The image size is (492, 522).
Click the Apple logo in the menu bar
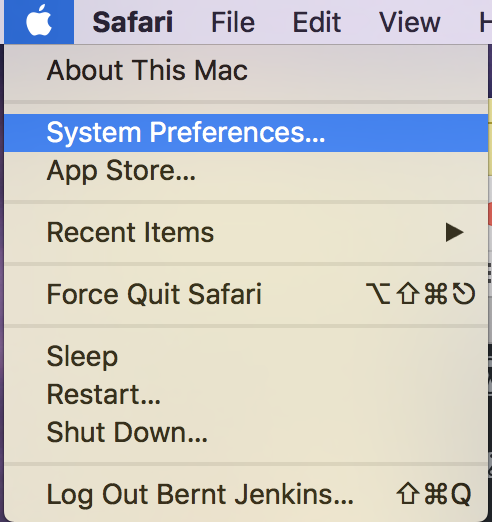coord(39,22)
